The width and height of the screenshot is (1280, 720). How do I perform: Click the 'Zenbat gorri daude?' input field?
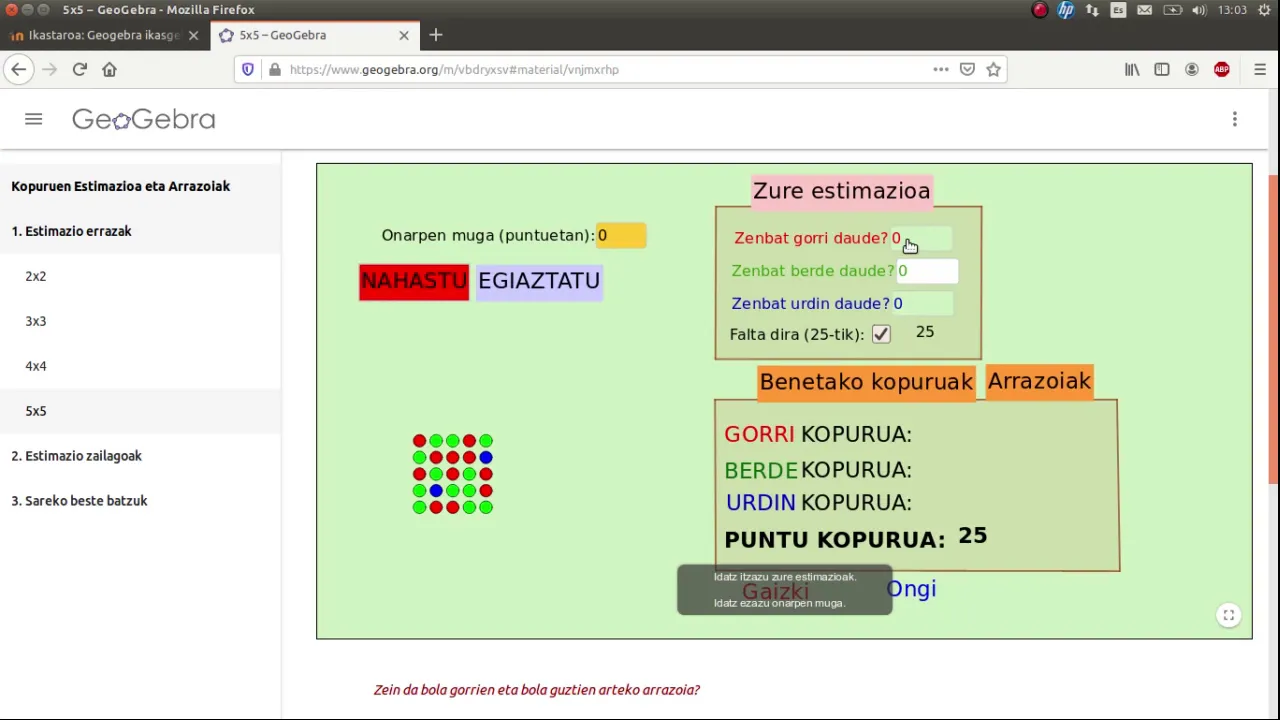(x=921, y=239)
